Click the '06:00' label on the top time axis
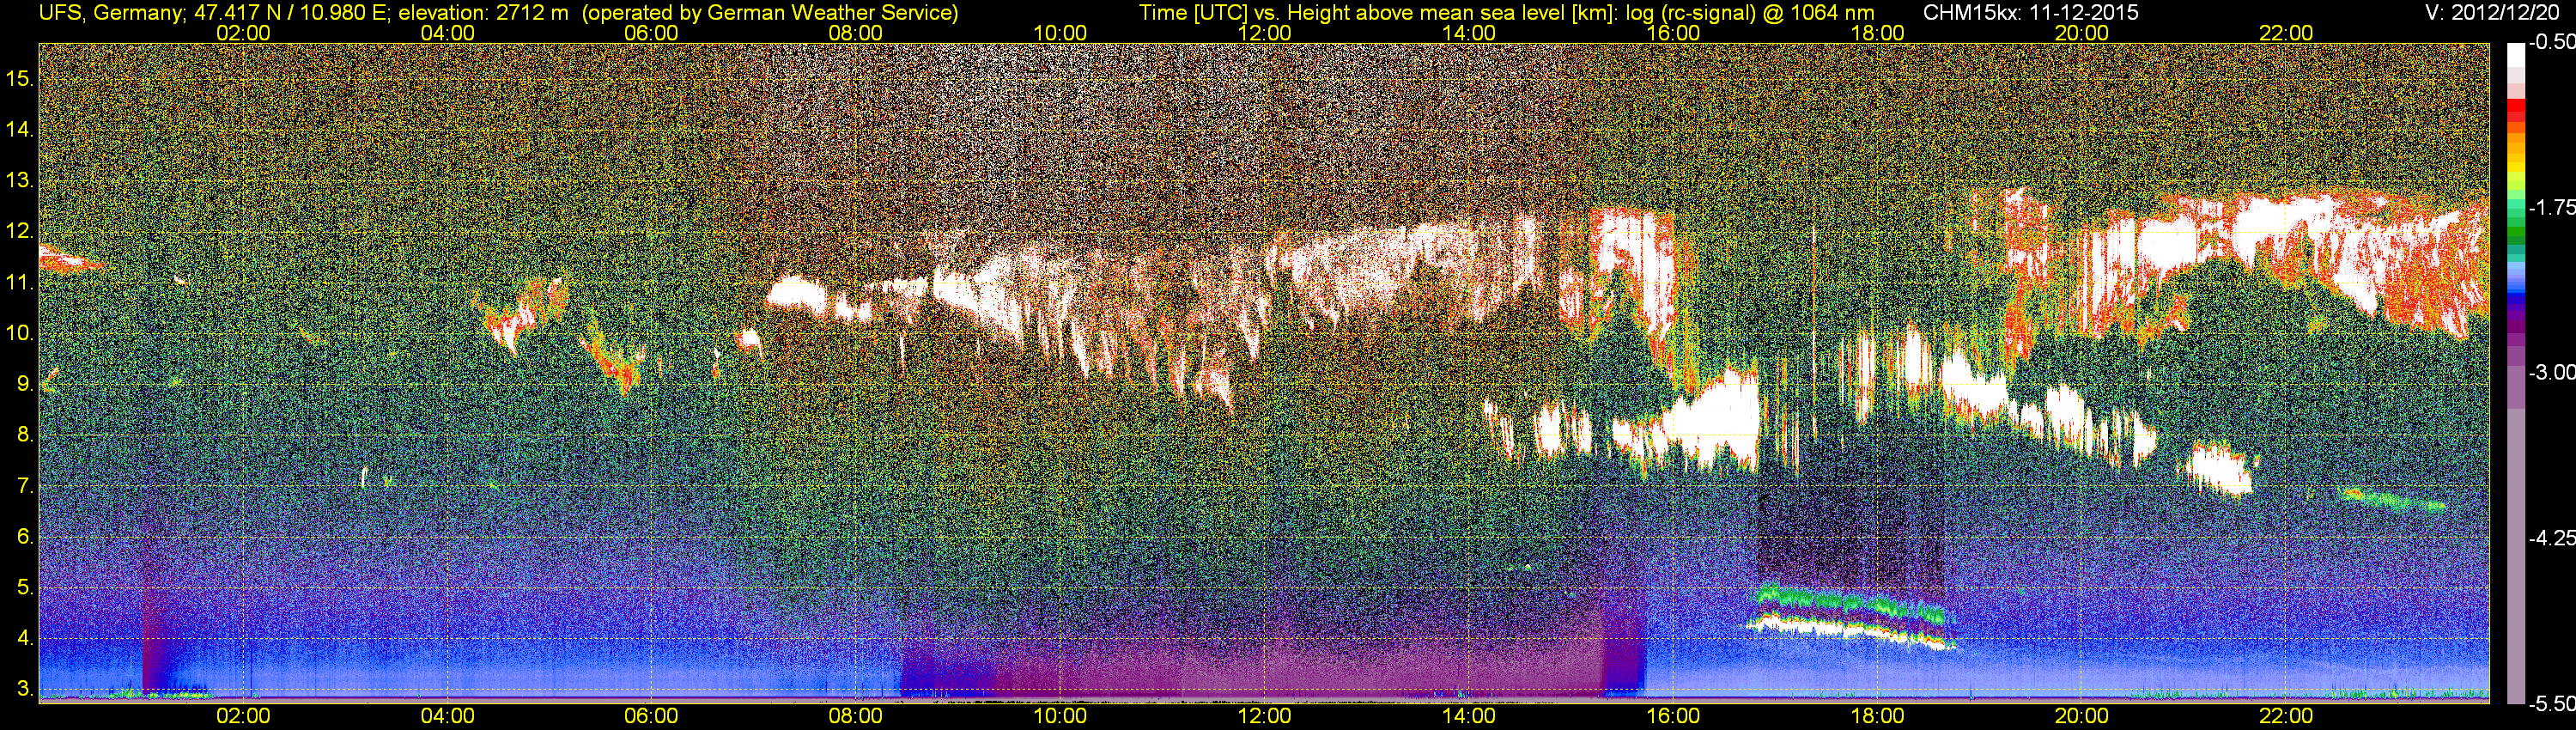 [651, 33]
